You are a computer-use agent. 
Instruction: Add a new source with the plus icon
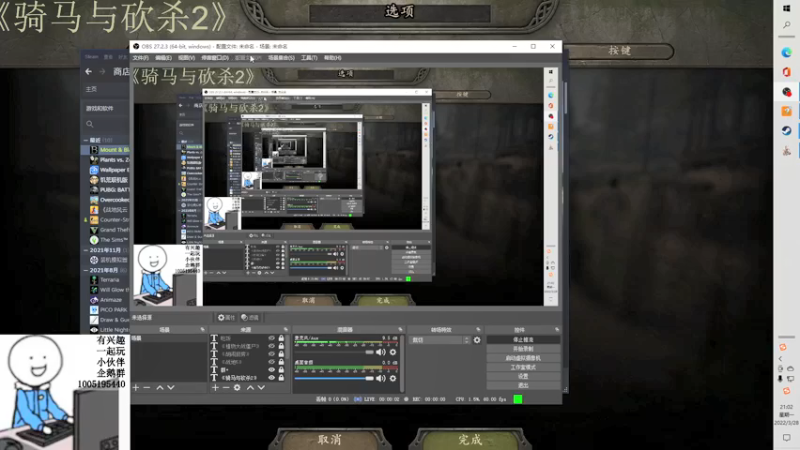point(215,388)
